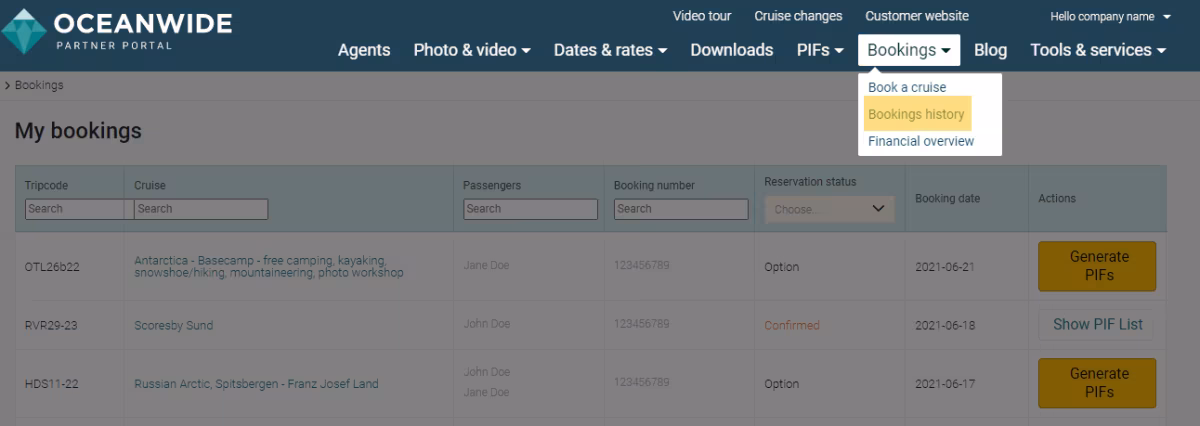Select Financial overview in Bookings menu
Screen dimensions: 1200x426
[920, 141]
